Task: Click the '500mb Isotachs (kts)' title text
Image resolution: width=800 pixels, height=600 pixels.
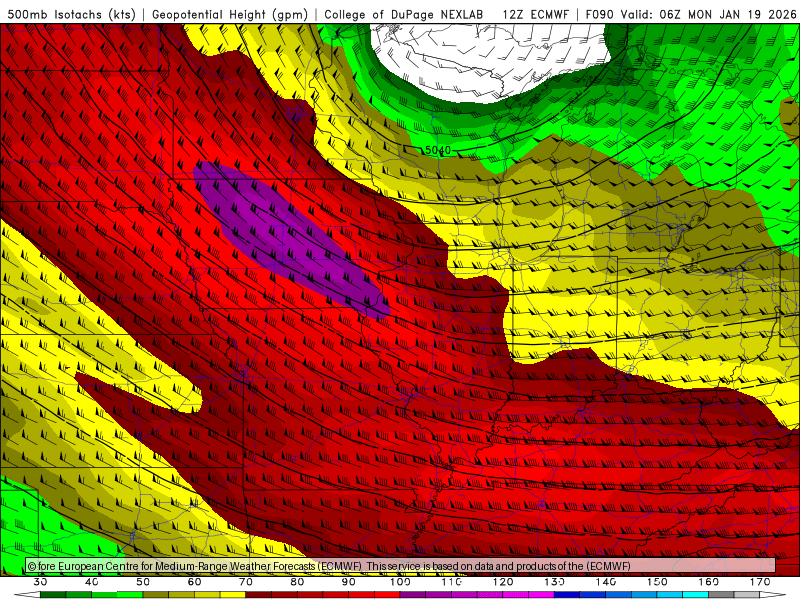Action: [72, 14]
